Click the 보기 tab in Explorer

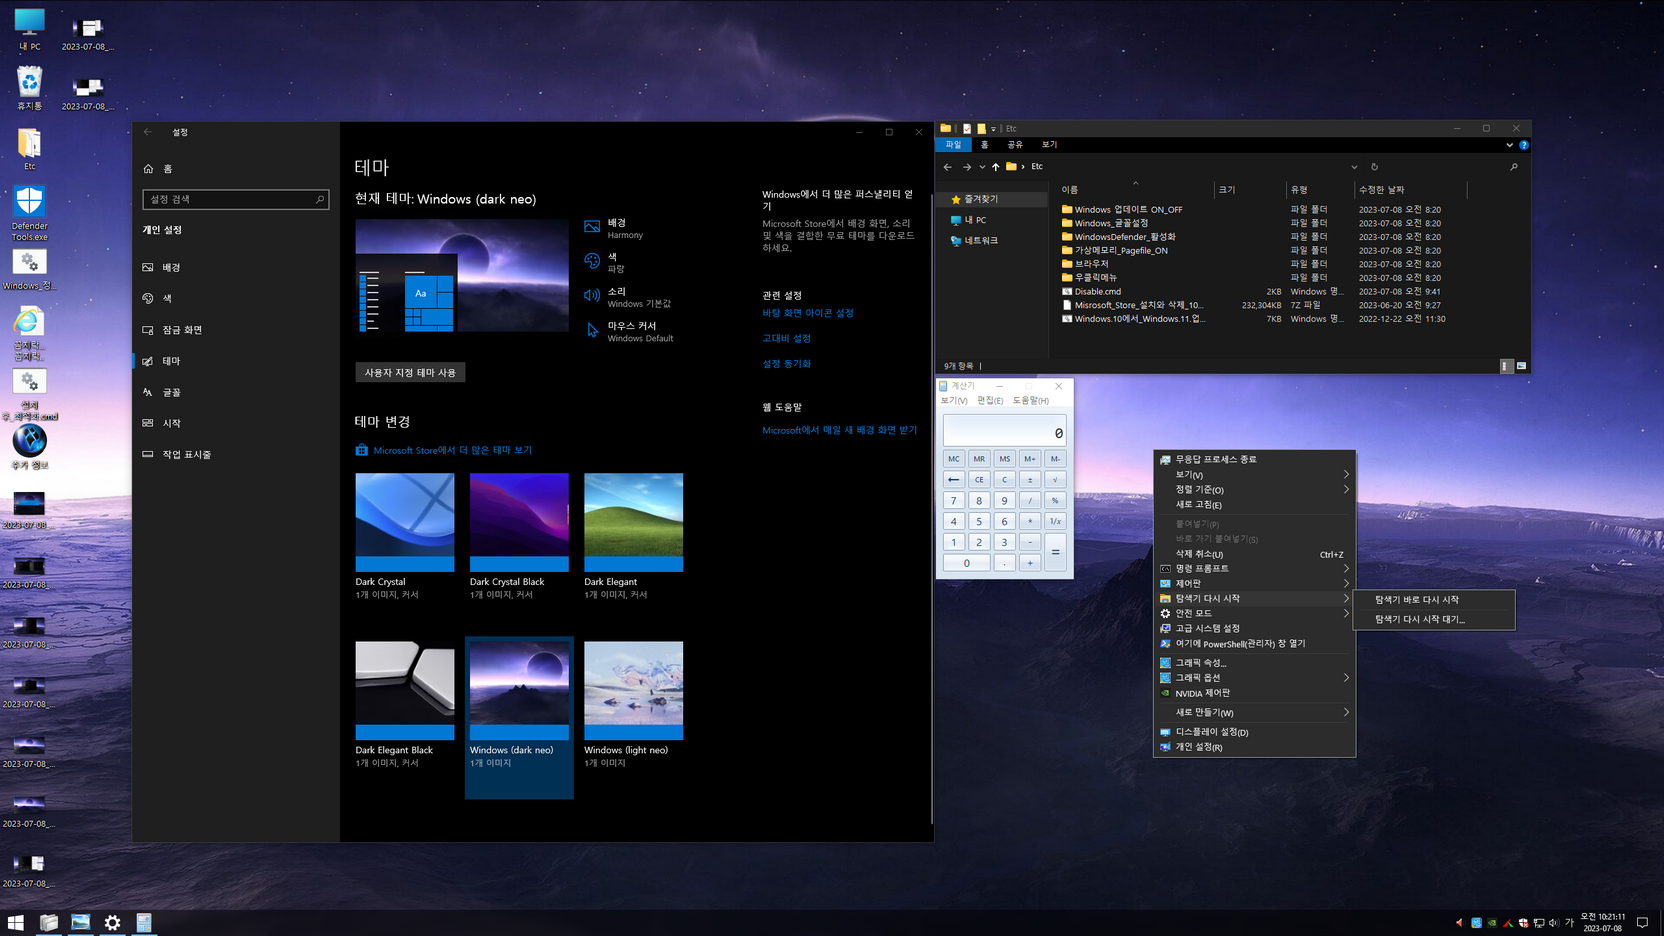pos(1049,145)
